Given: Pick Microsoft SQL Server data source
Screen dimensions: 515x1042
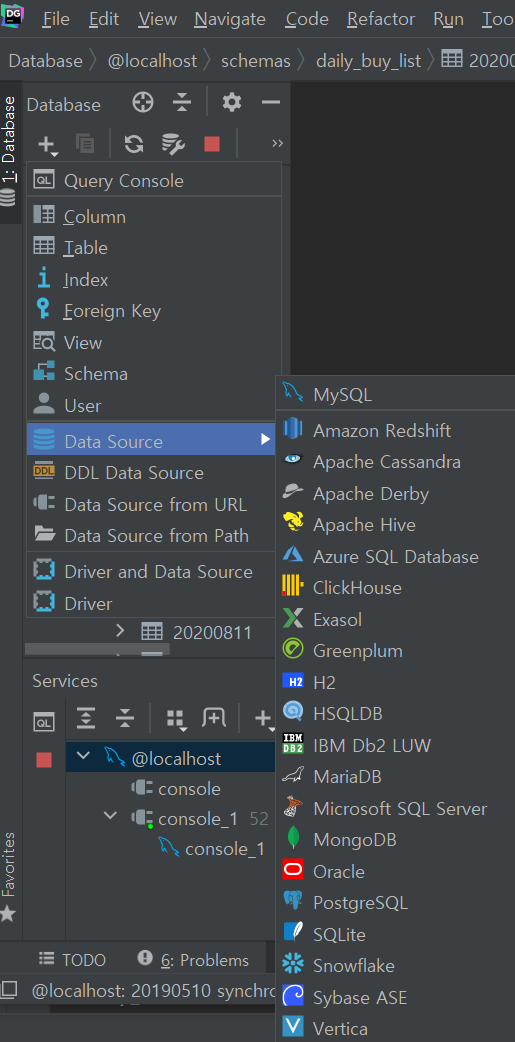Looking at the screenshot, I should click(x=395, y=808).
